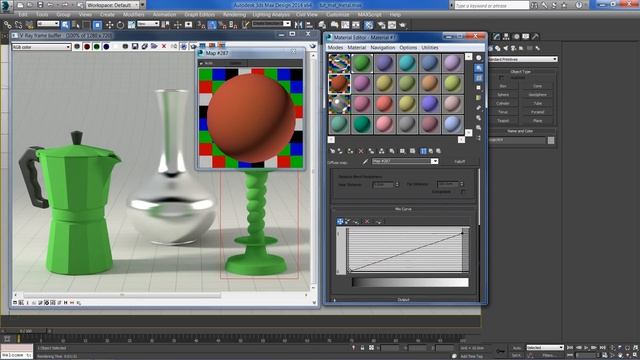Click Assign Material to Selection icon
Image resolution: width=640 pixels, height=360 pixels.
(x=350, y=151)
